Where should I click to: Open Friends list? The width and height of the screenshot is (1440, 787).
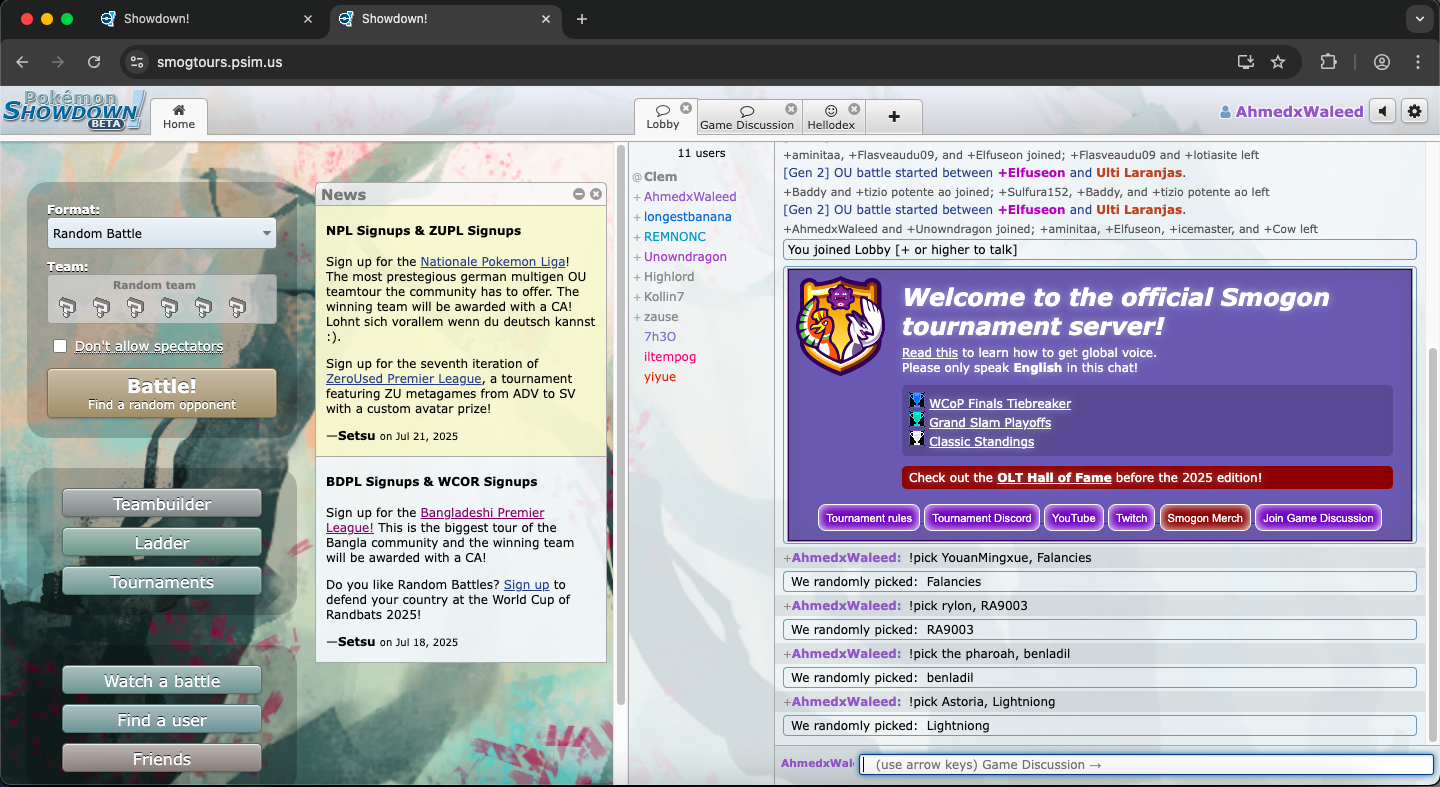pyautogui.click(x=162, y=759)
